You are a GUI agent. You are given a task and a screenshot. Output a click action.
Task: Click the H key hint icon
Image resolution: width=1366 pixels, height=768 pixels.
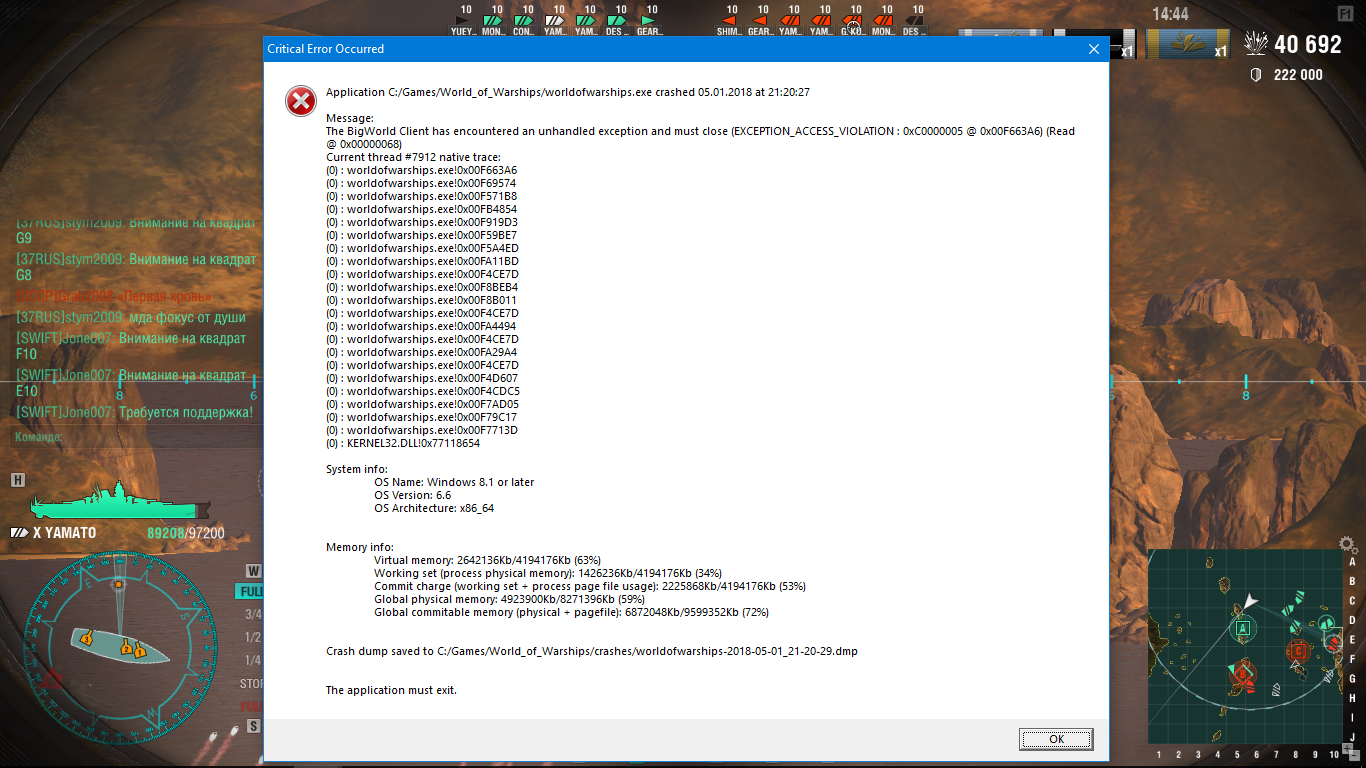click(x=17, y=480)
